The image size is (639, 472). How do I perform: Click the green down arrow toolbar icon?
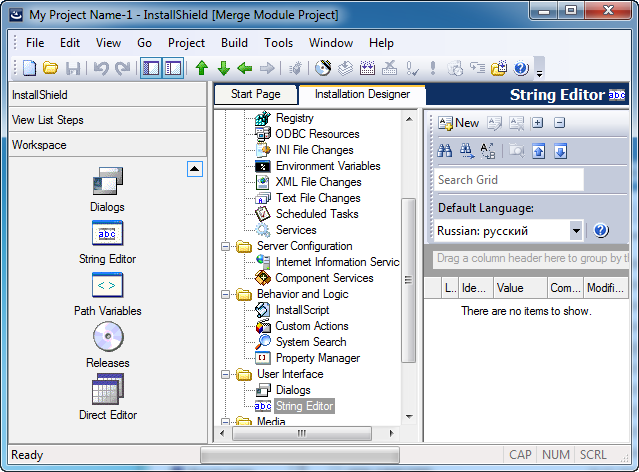223,68
